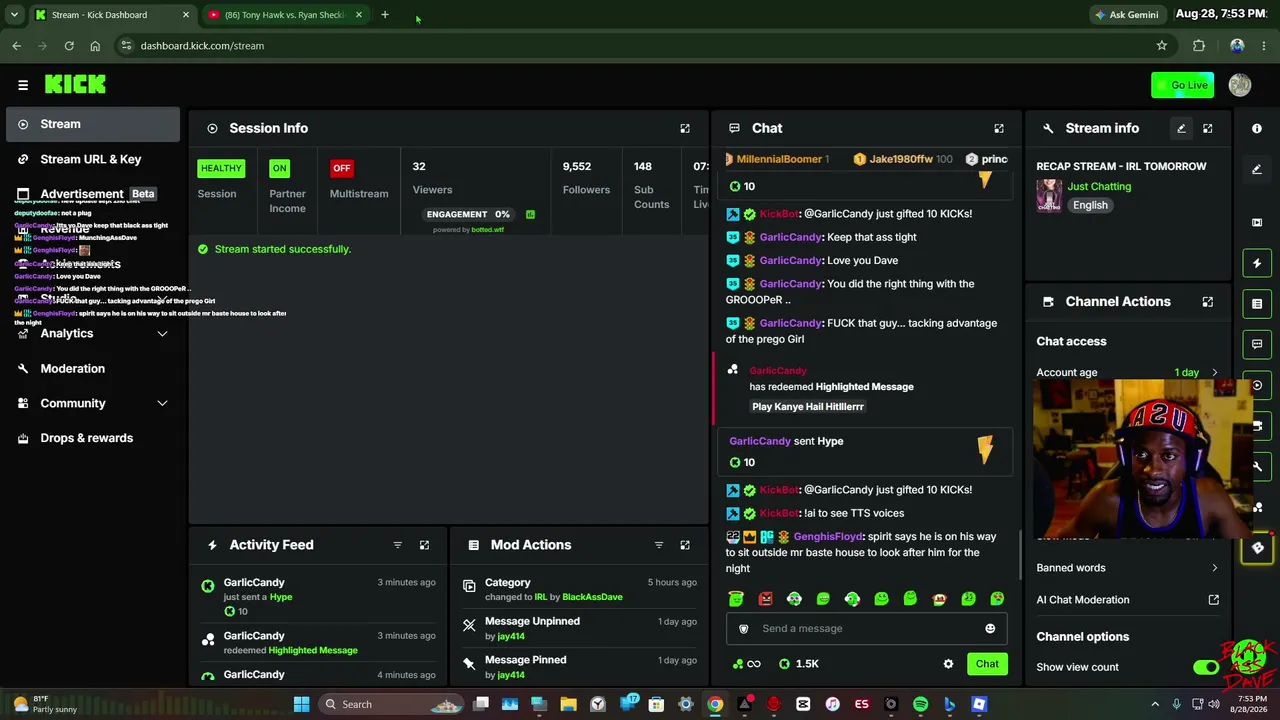
Task: Open the tab search dropdown
Action: point(14,15)
